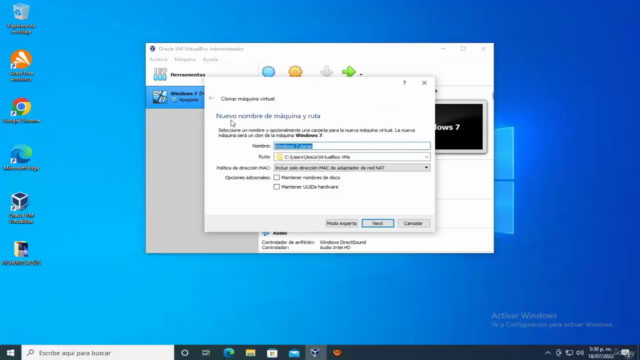Open Task View on taskbar
This screenshot has width=640, height=360.
[x=206, y=353]
